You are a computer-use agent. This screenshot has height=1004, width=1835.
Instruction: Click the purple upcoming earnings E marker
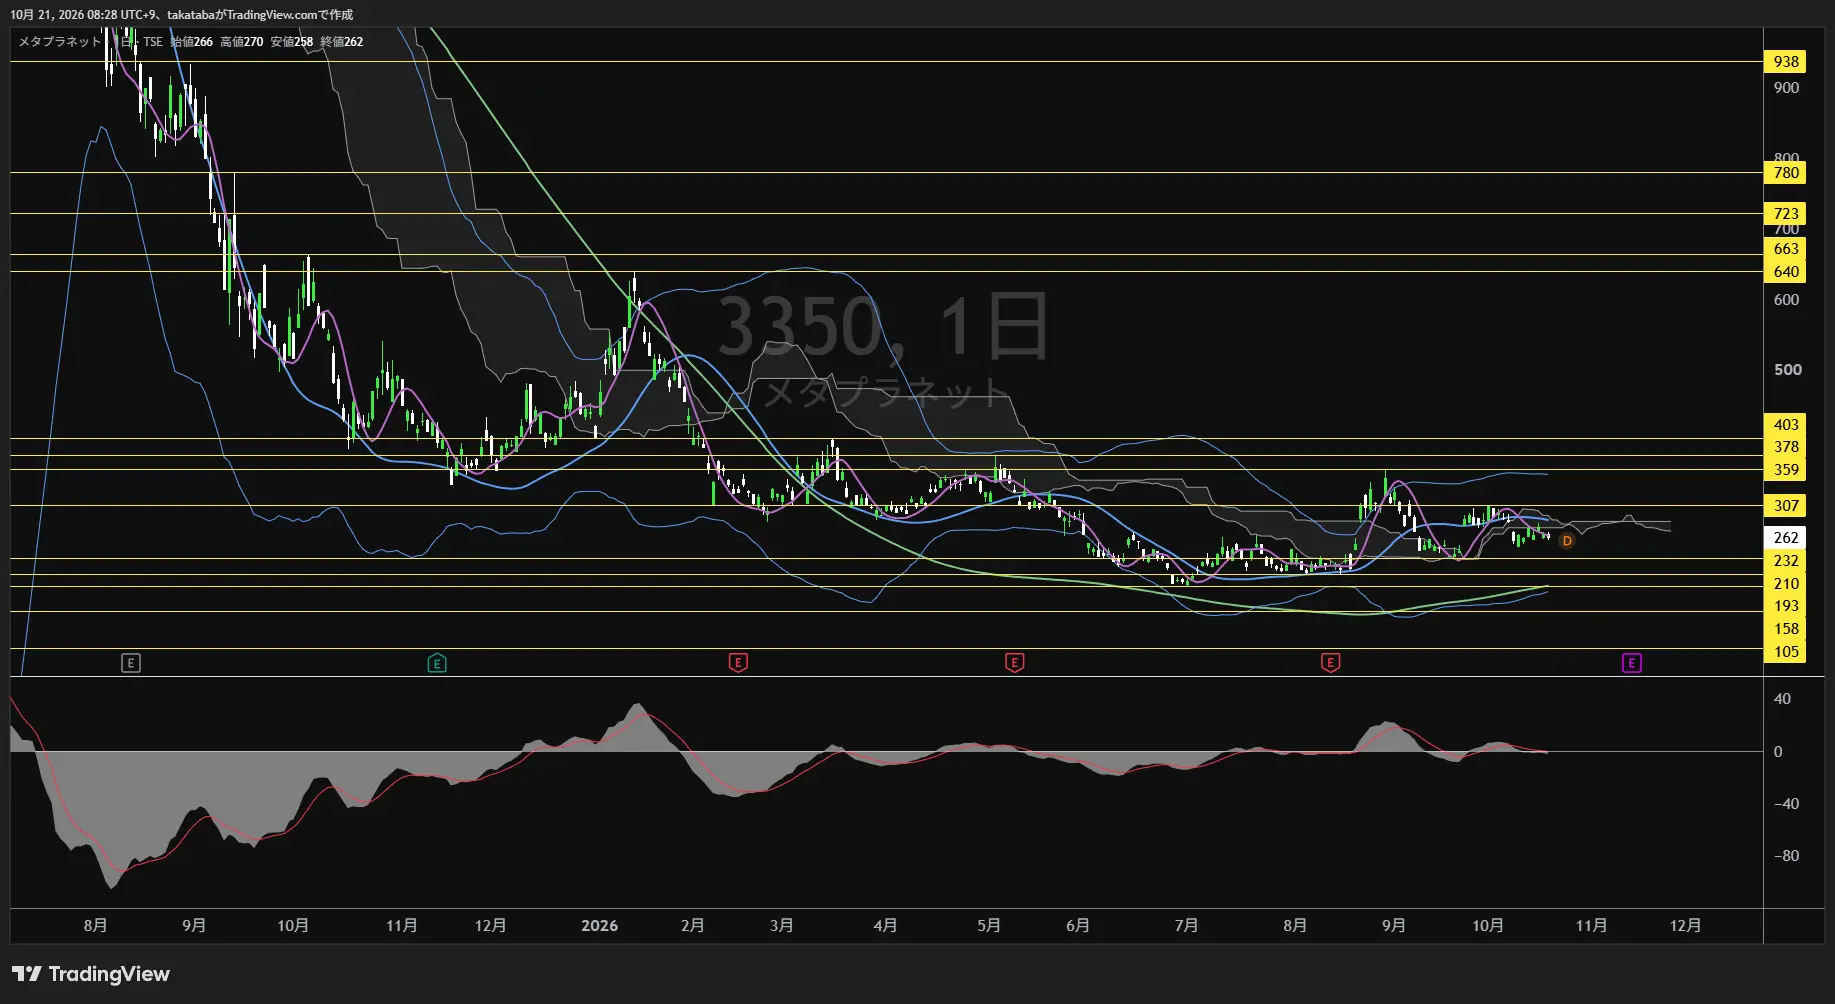tap(1631, 662)
